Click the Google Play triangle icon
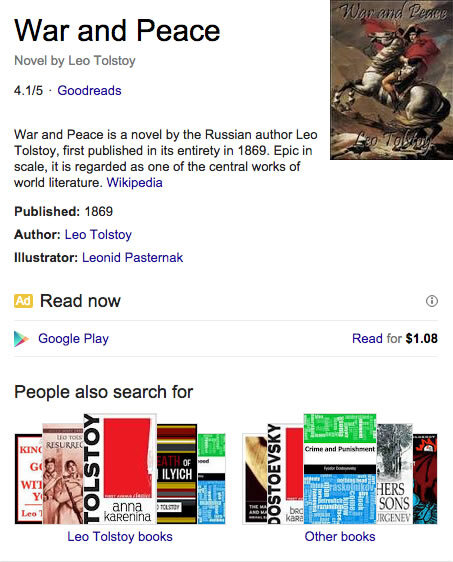Screen dimensions: 453x562 pos(21,339)
